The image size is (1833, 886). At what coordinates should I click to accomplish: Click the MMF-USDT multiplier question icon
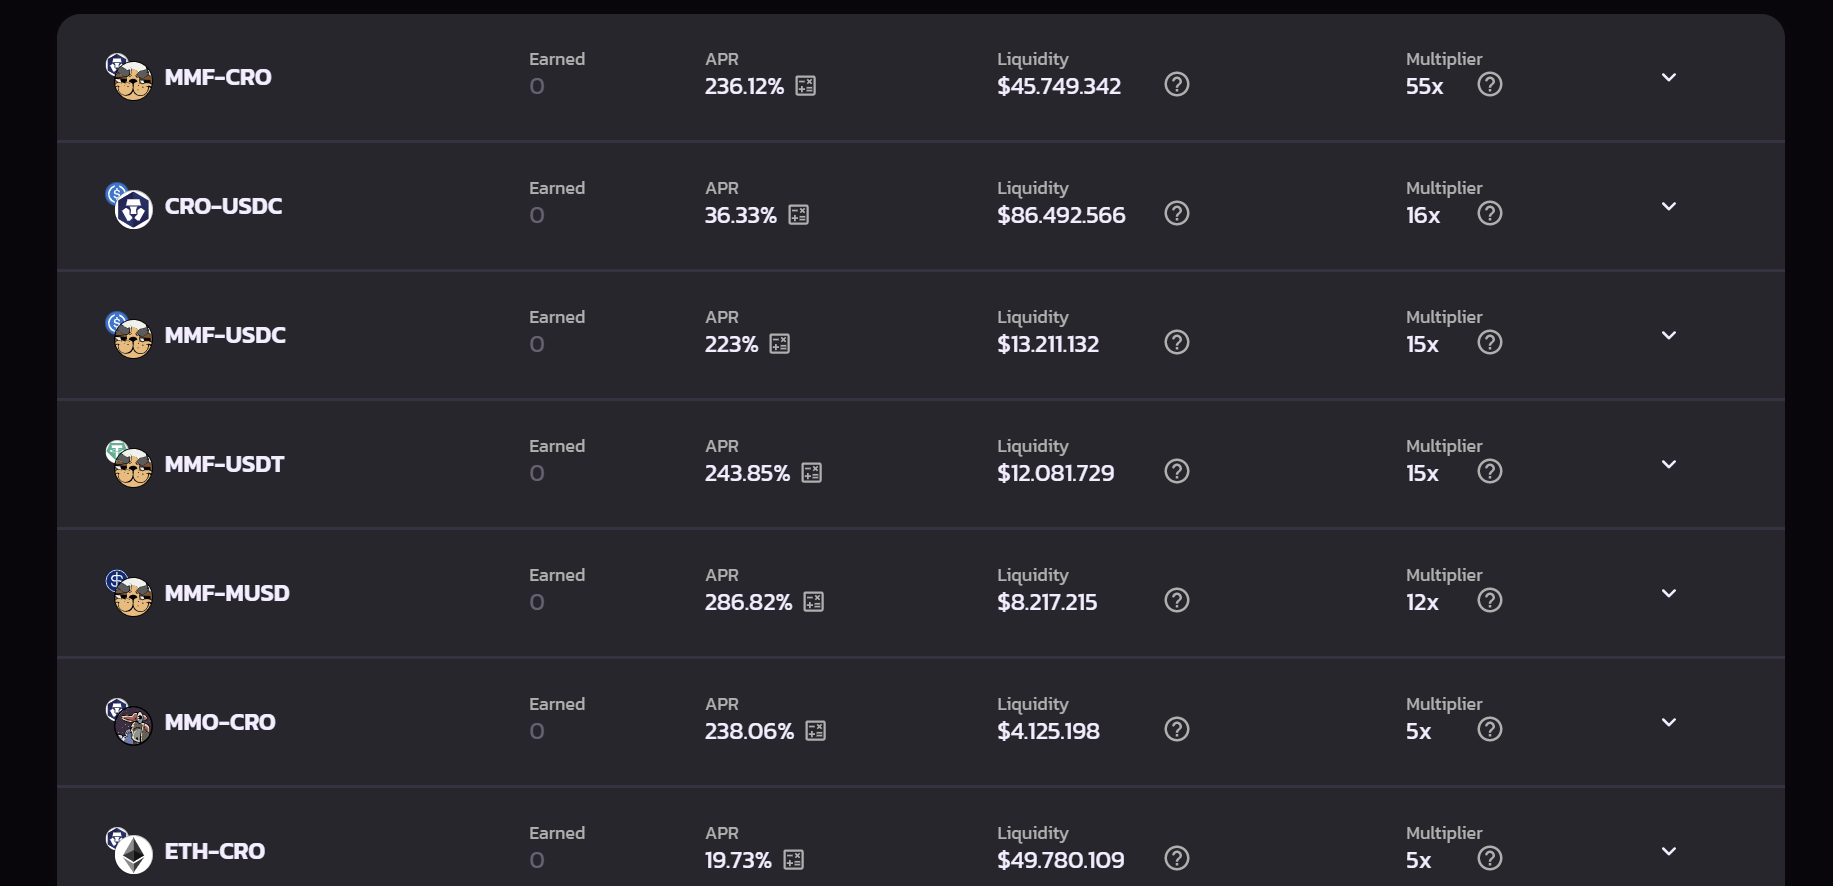pyautogui.click(x=1489, y=471)
